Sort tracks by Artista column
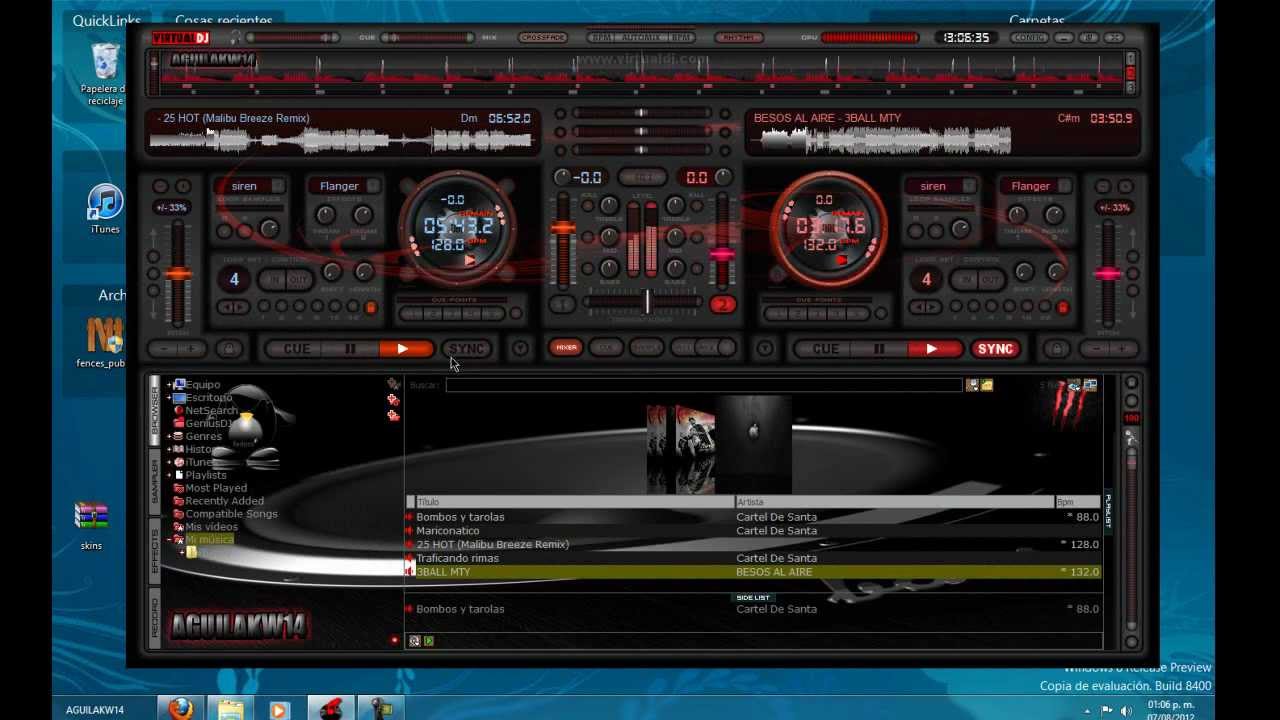Screen dimensions: 1280x720 tap(896, 502)
